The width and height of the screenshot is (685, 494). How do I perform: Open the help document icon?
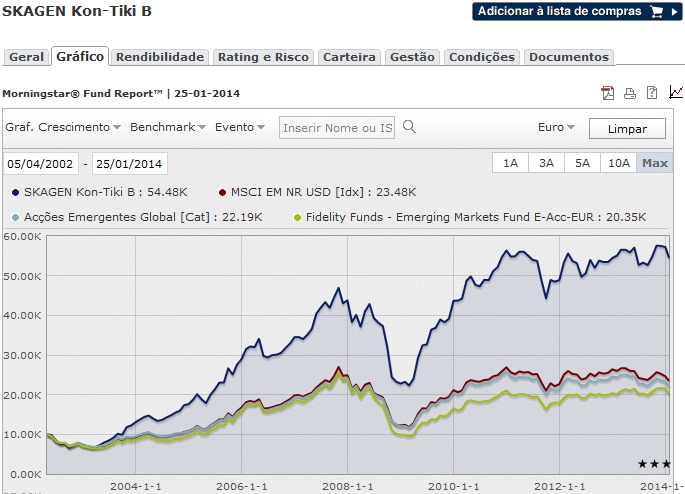(652, 93)
